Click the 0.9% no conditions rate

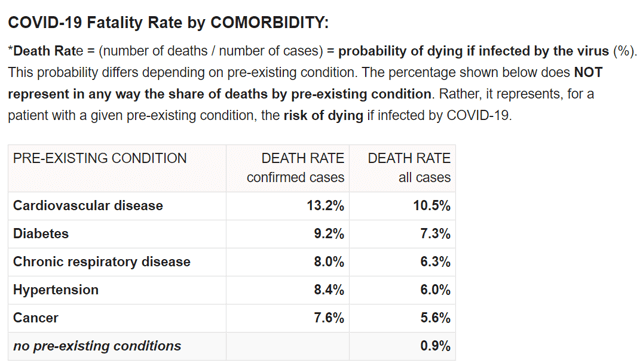click(x=436, y=346)
